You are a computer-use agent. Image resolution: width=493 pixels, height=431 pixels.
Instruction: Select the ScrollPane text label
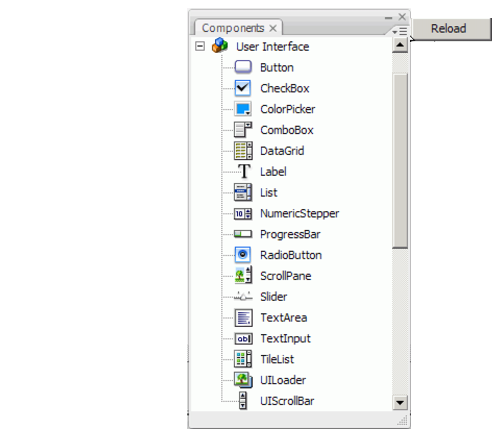click(x=286, y=276)
